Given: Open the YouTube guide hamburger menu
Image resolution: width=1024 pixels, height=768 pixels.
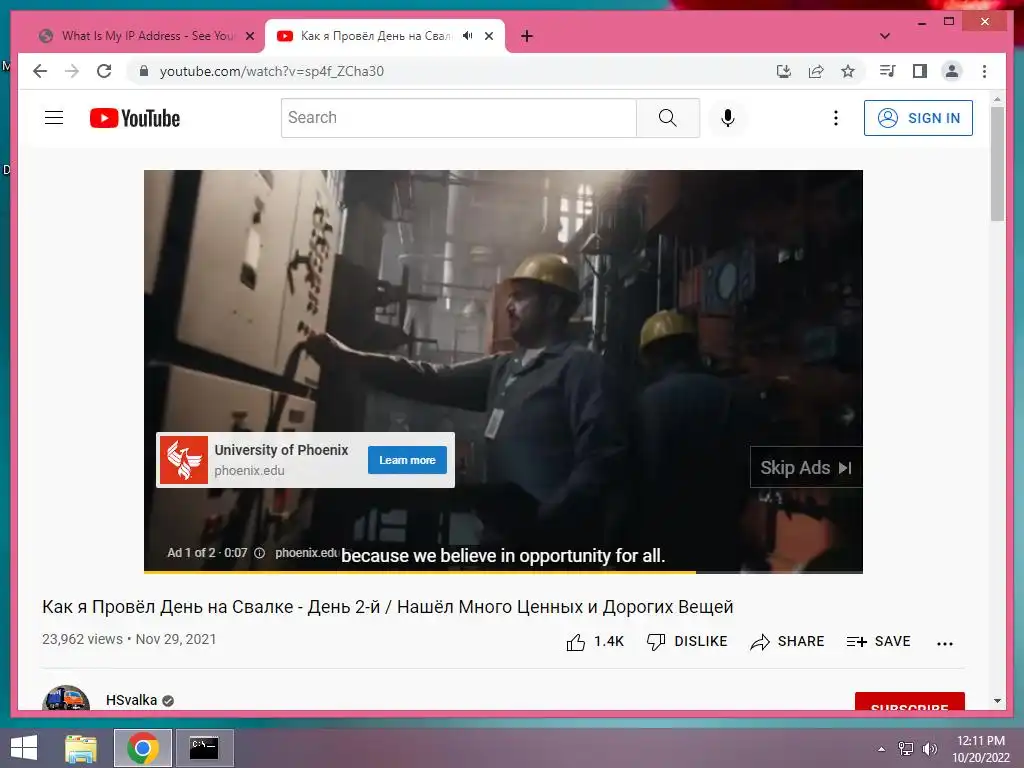Looking at the screenshot, I should click(54, 118).
